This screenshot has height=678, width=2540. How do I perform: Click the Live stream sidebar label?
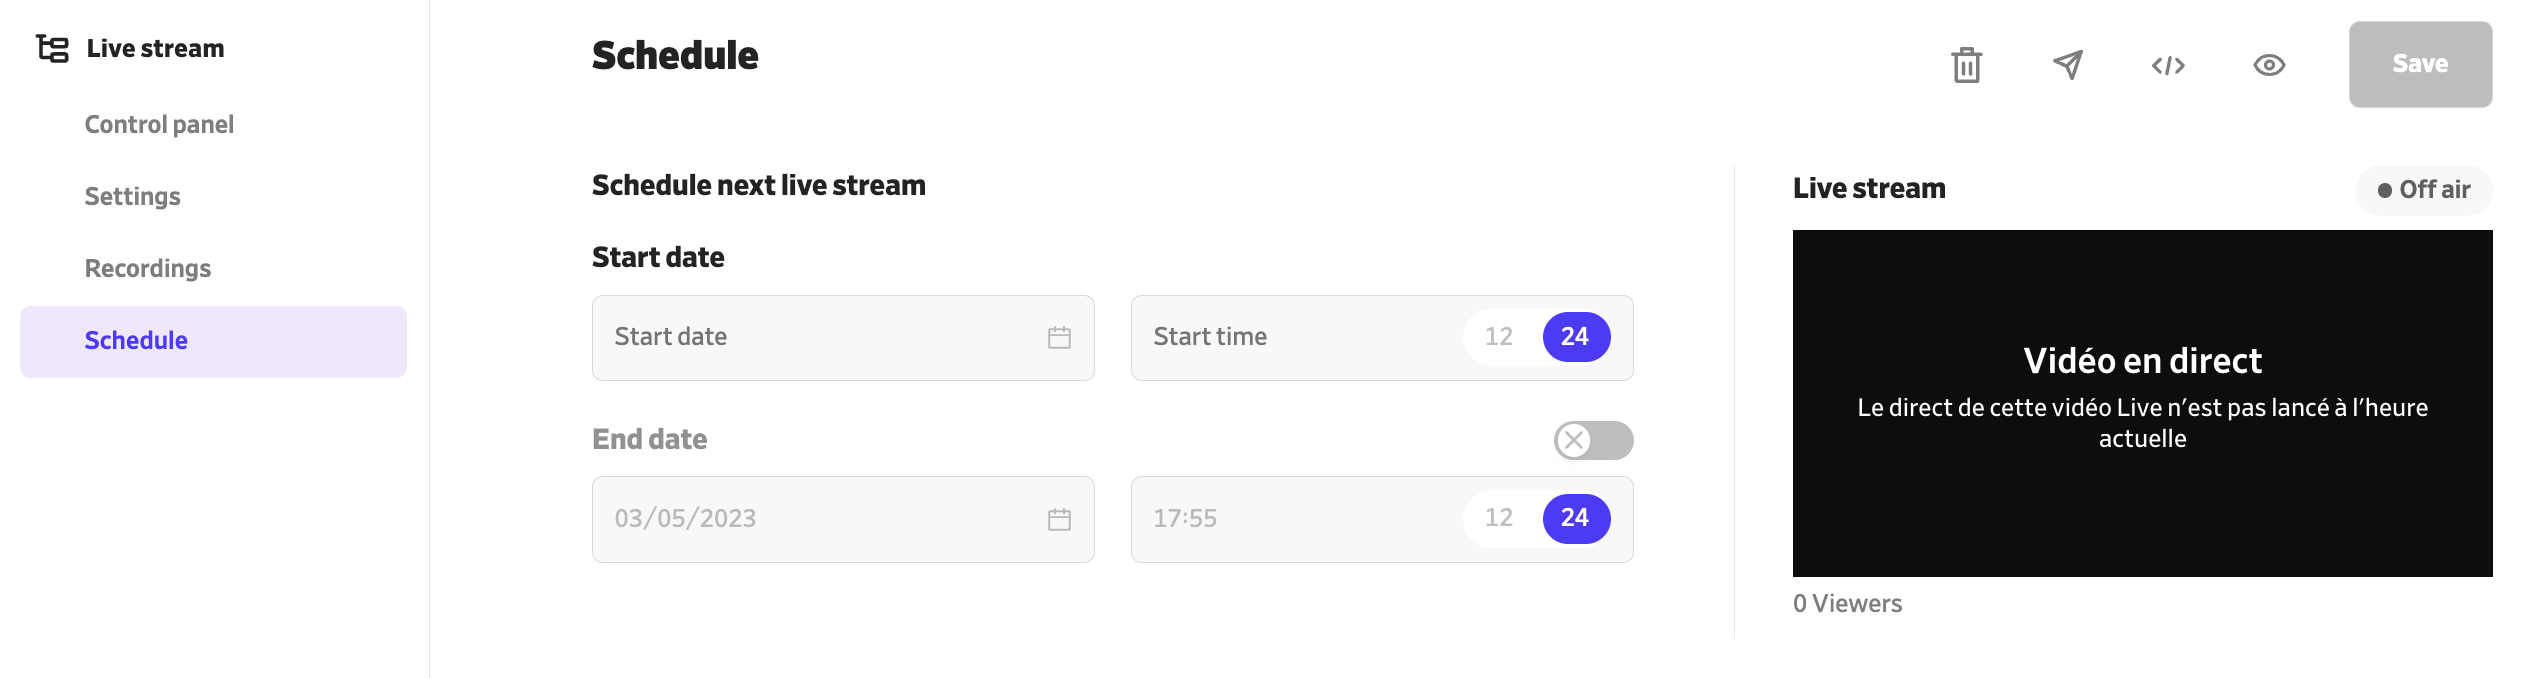[155, 47]
